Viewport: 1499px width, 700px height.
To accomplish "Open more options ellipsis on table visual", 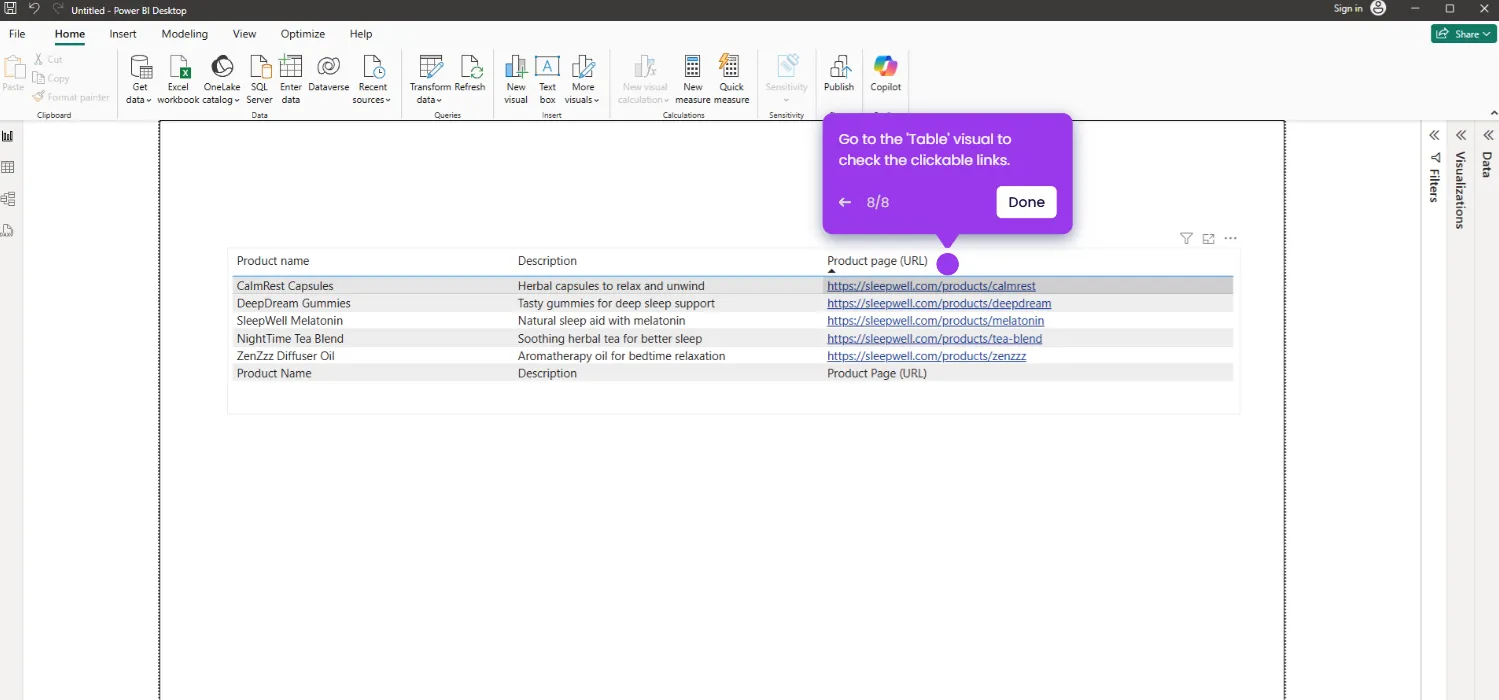I will [x=1231, y=238].
